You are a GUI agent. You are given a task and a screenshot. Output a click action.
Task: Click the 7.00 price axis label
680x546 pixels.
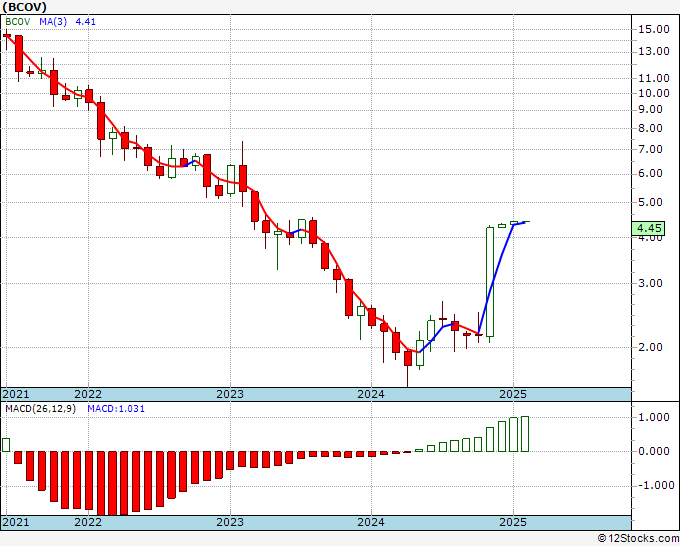650,150
